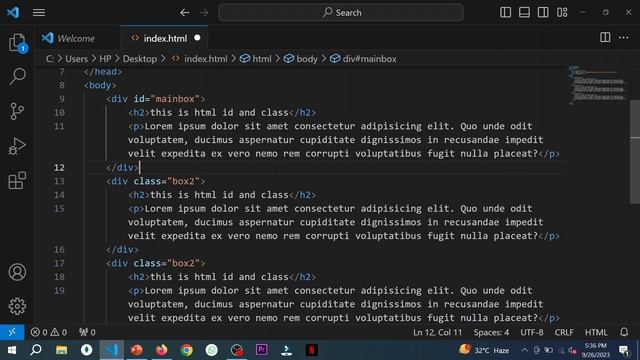Click the VS Code taskbar icon

pos(112,350)
